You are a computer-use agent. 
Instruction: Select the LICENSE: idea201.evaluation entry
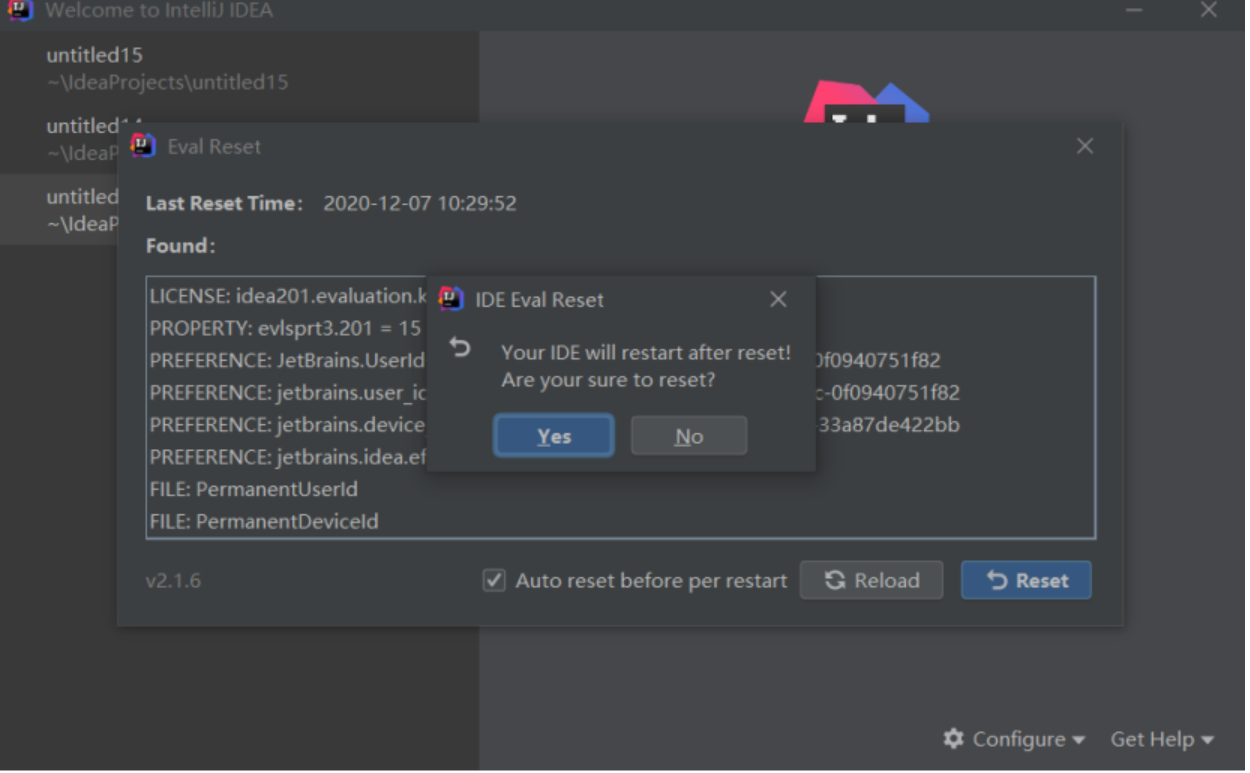(x=288, y=296)
